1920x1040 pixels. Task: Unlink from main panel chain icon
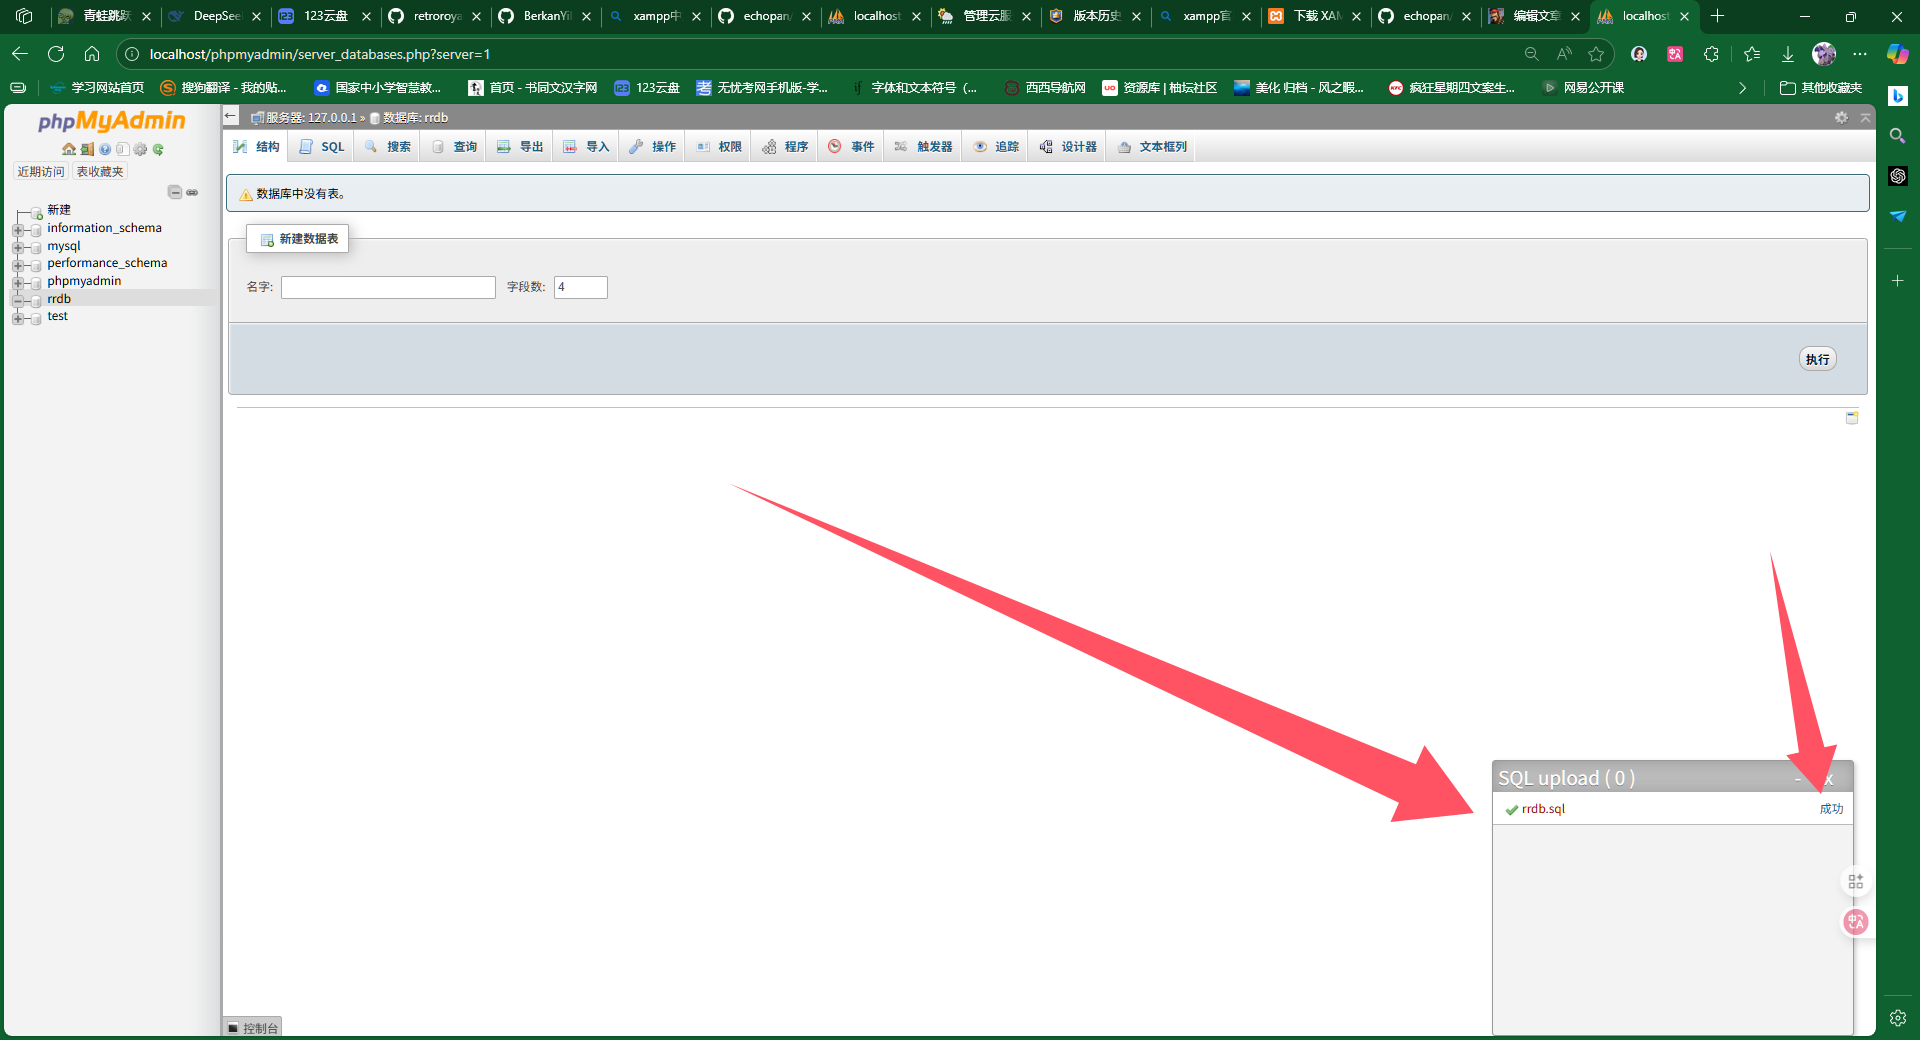(x=192, y=192)
